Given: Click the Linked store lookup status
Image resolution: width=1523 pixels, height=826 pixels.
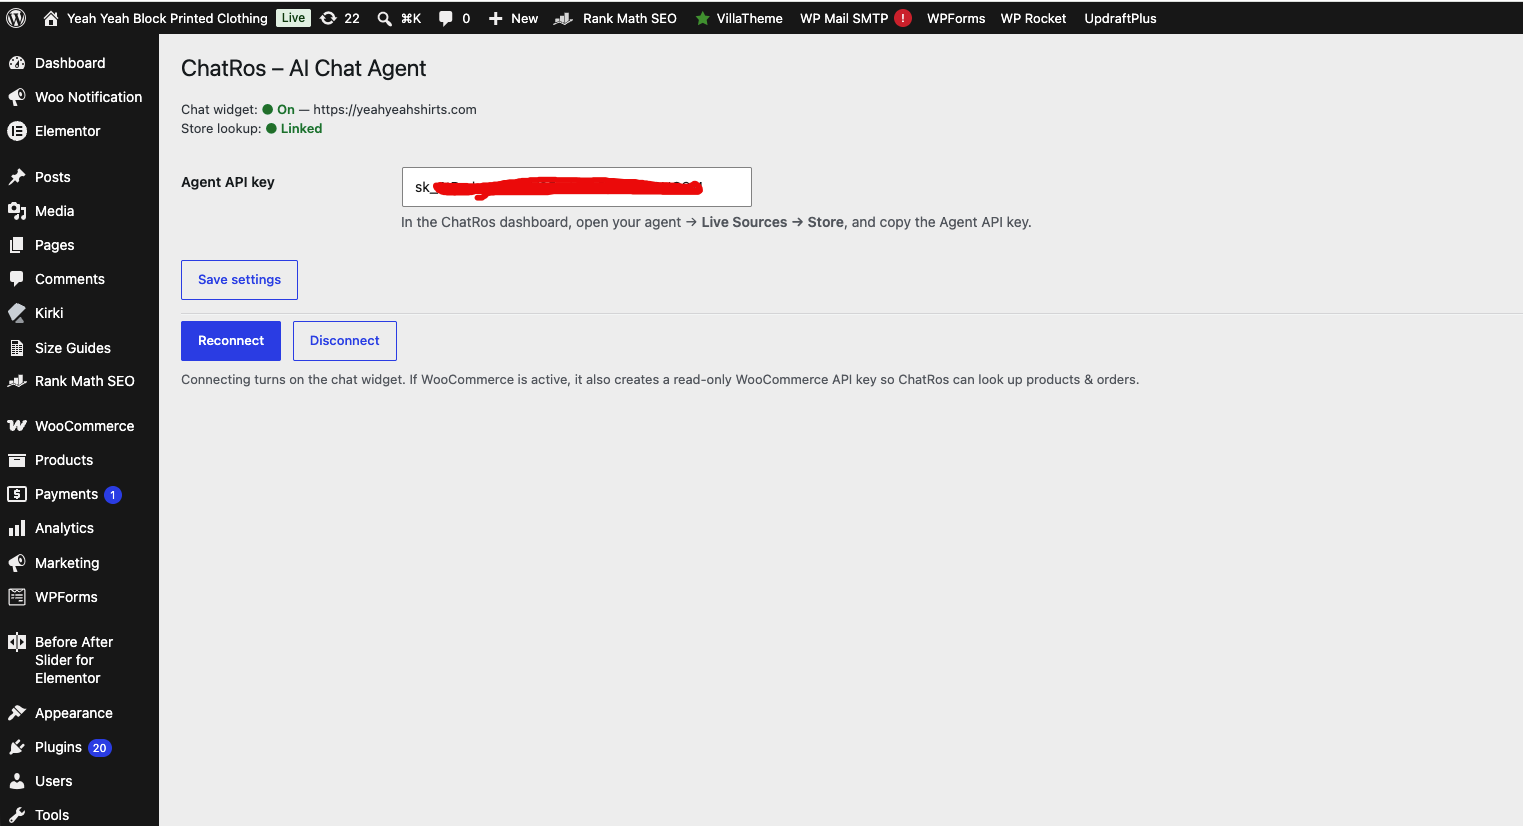Looking at the screenshot, I should click(301, 129).
